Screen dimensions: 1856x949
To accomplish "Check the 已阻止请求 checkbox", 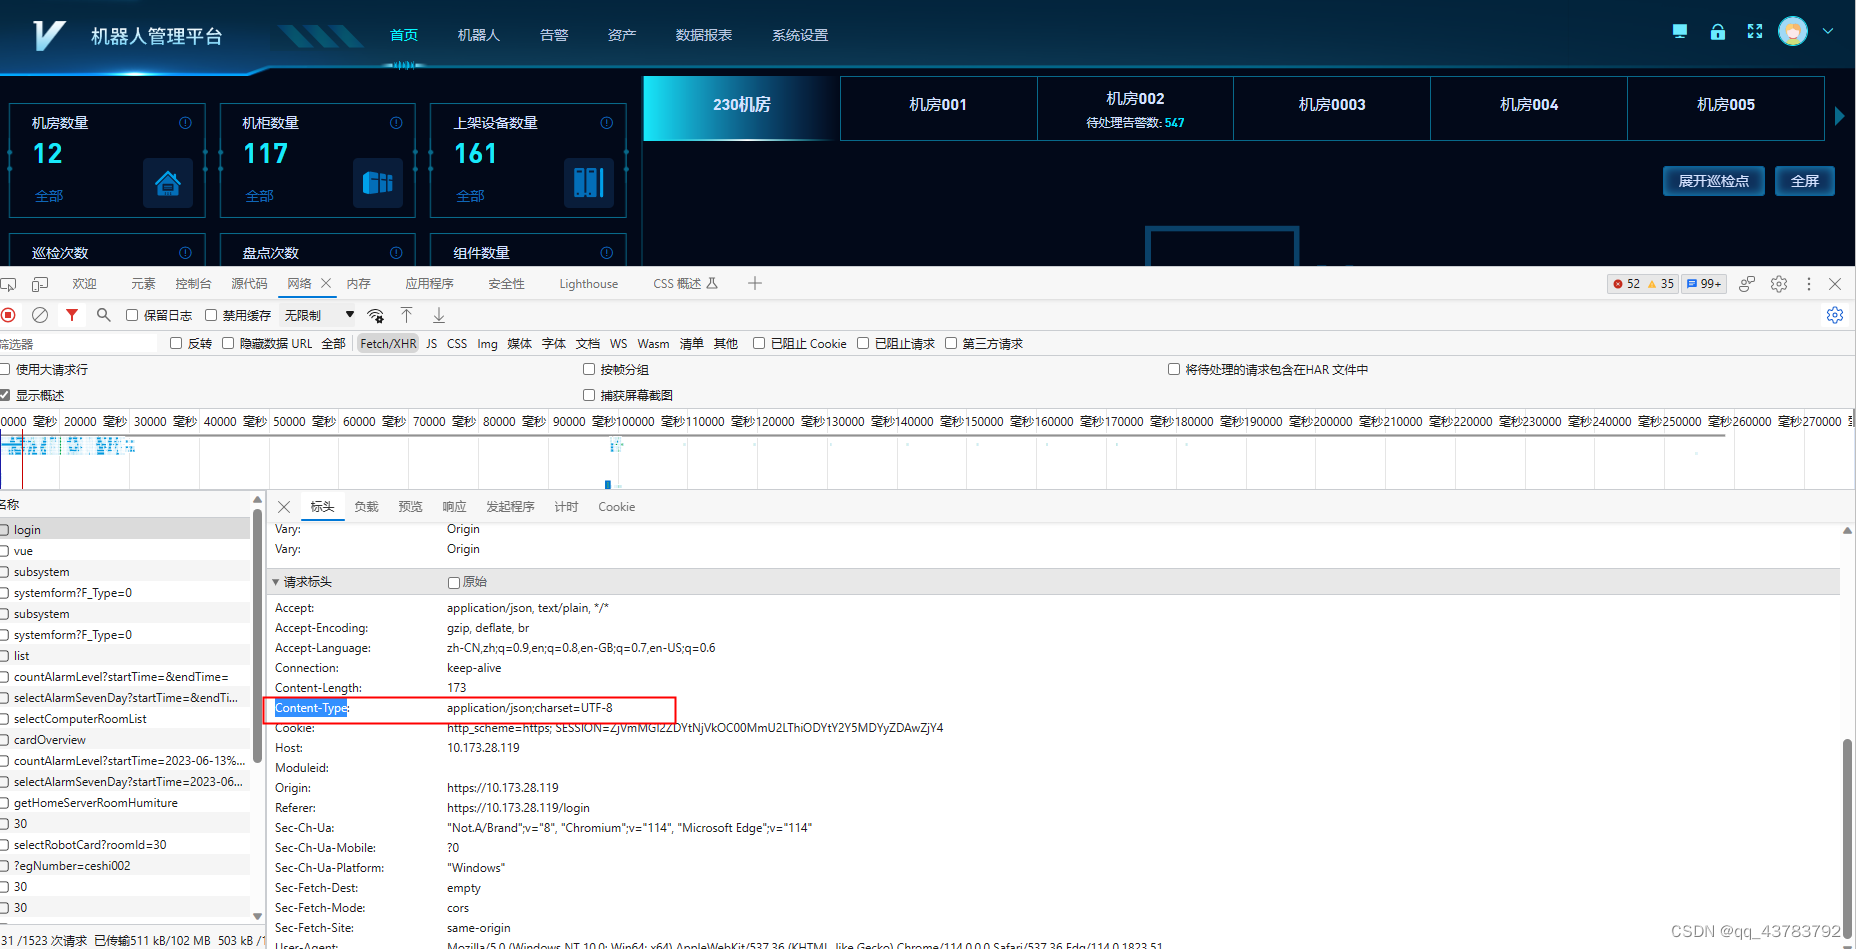I will click(863, 343).
